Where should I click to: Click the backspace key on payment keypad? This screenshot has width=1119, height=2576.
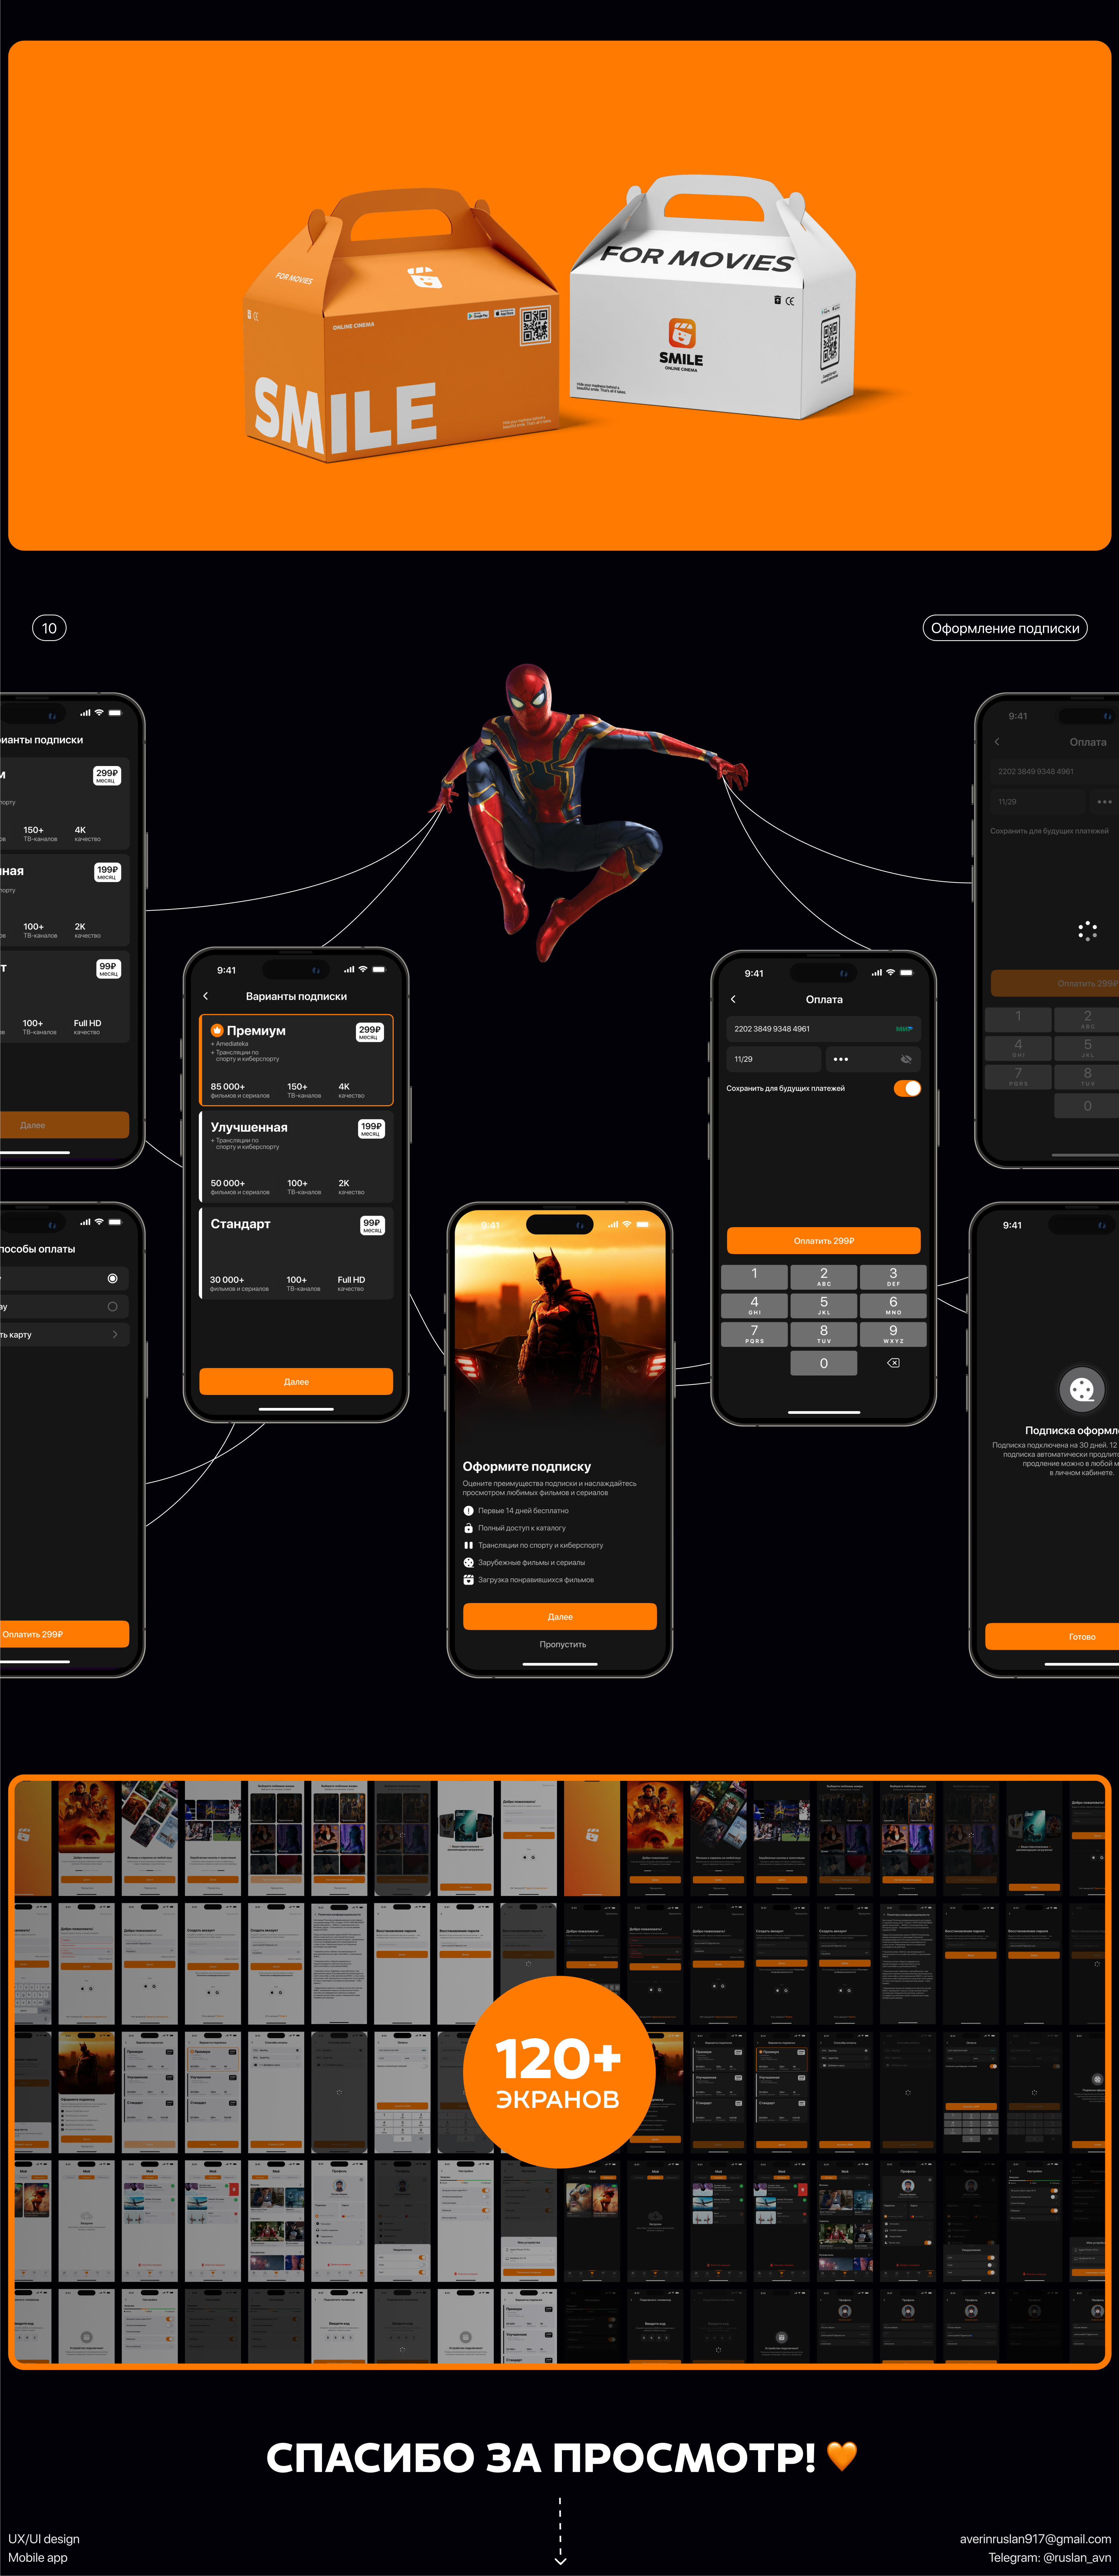pos(893,1363)
